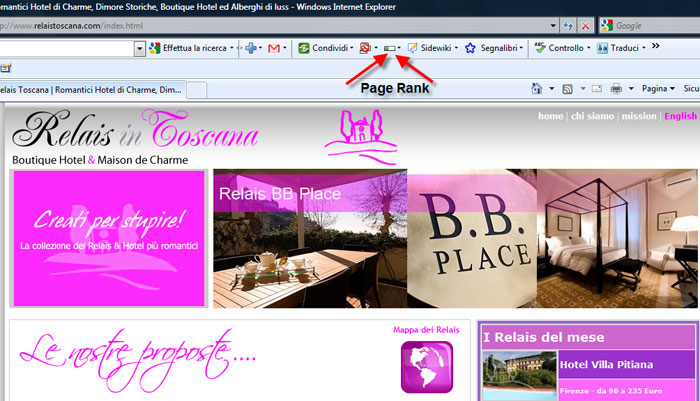Viewport: 700px width, 401px height.
Task: Click the printer icon
Action: pyautogui.click(x=617, y=89)
